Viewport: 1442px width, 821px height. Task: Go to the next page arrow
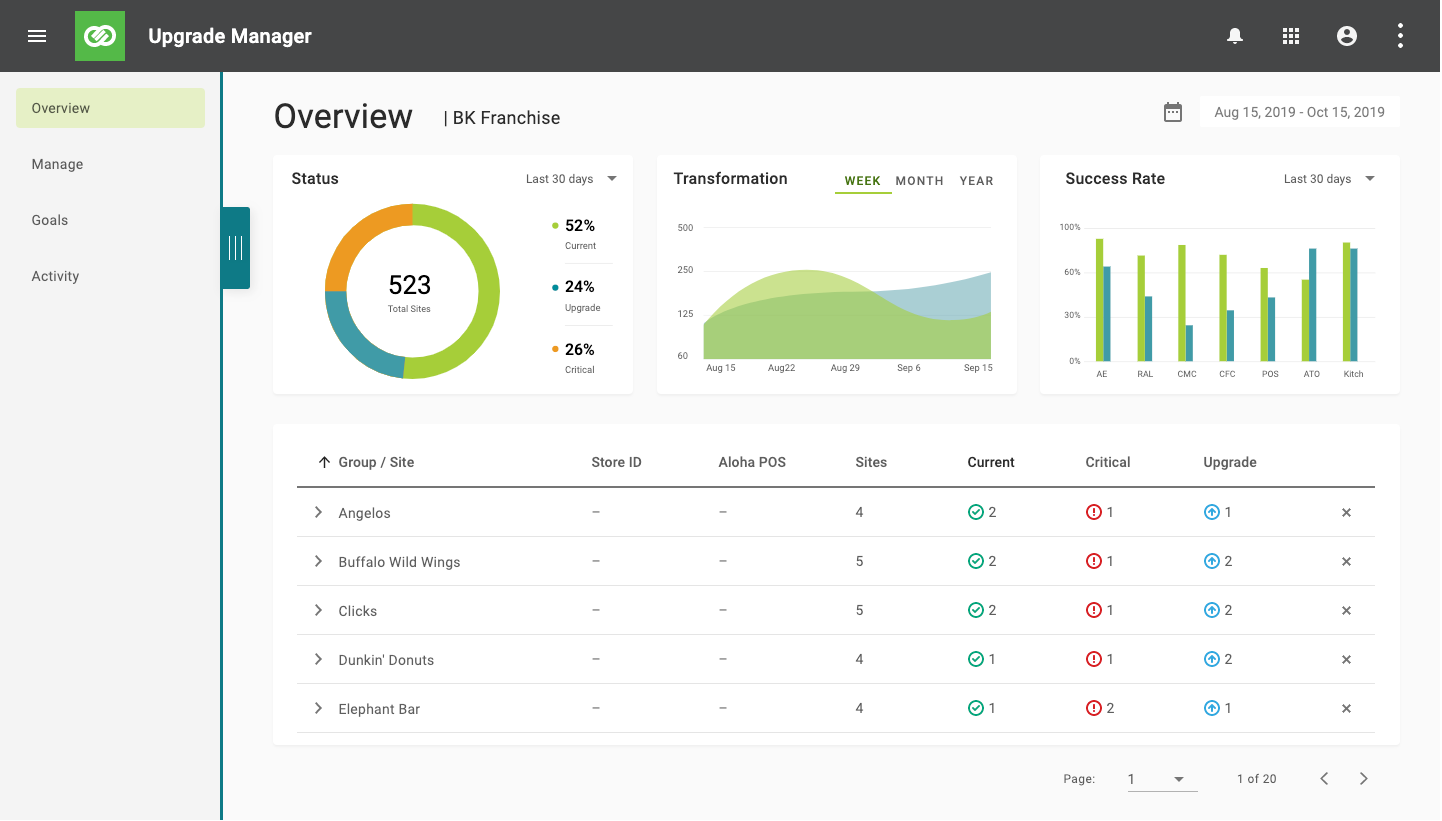pyautogui.click(x=1363, y=779)
